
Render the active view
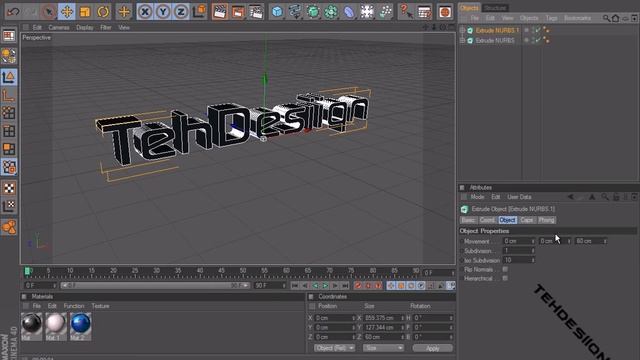(220, 12)
